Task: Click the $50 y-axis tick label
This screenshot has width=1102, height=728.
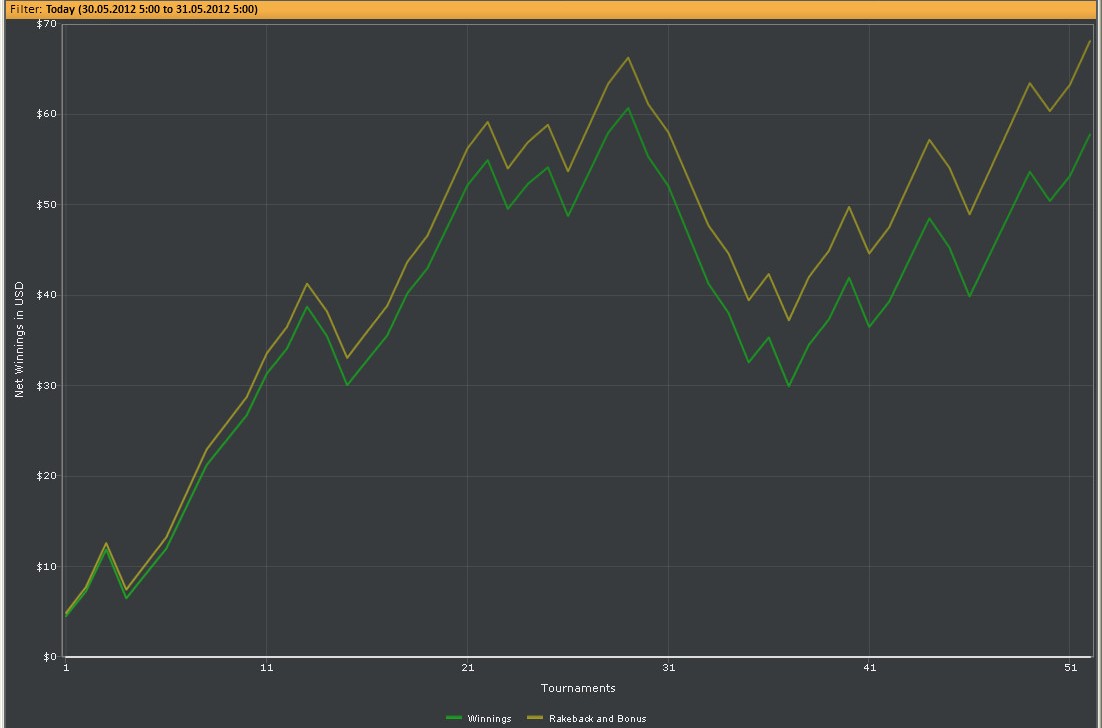Action: [x=46, y=204]
